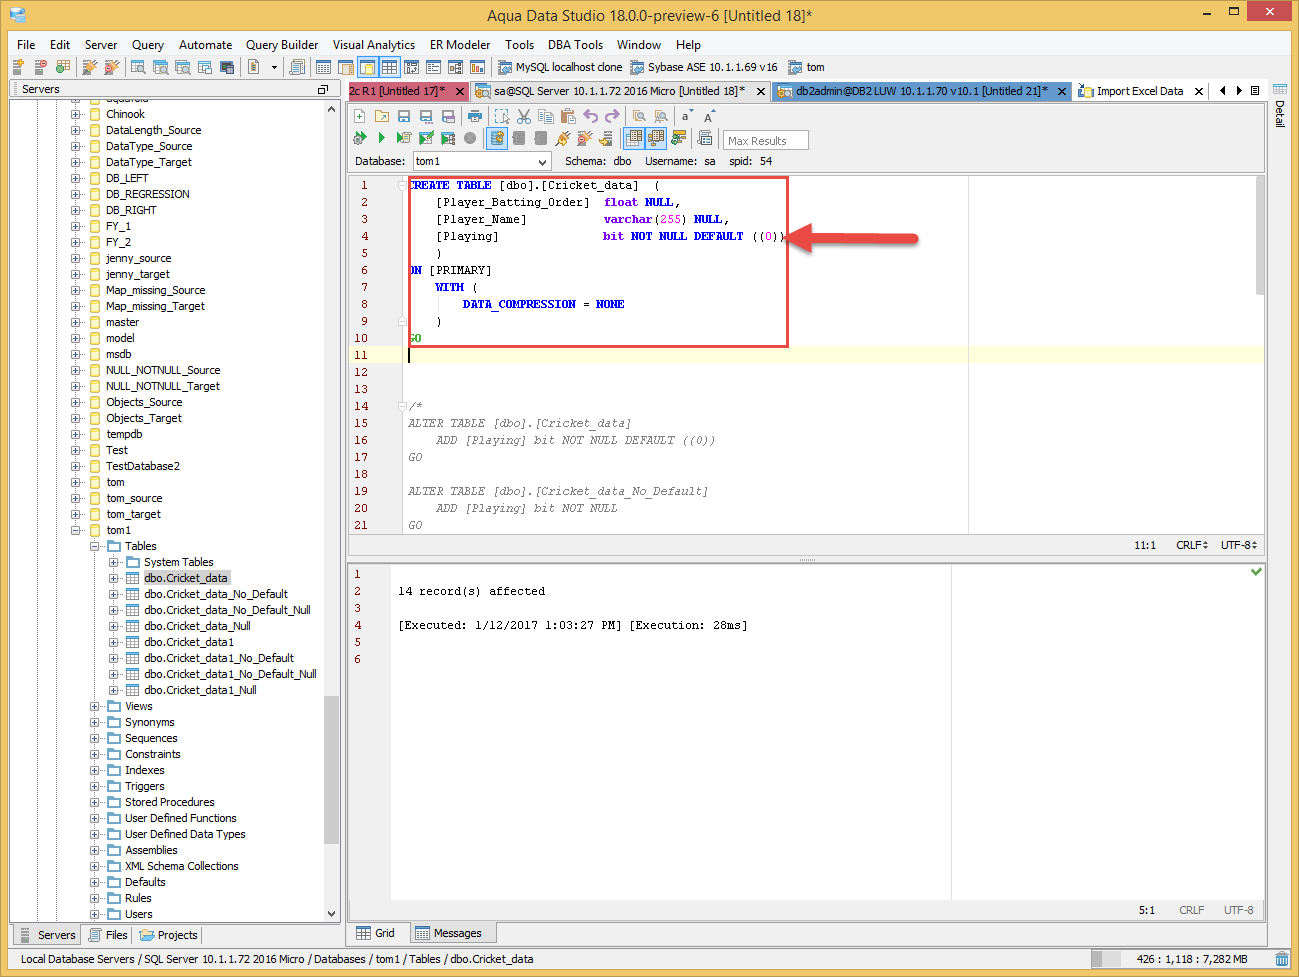Click the Paste clipboard icon
This screenshot has width=1299, height=977.
coord(568,116)
